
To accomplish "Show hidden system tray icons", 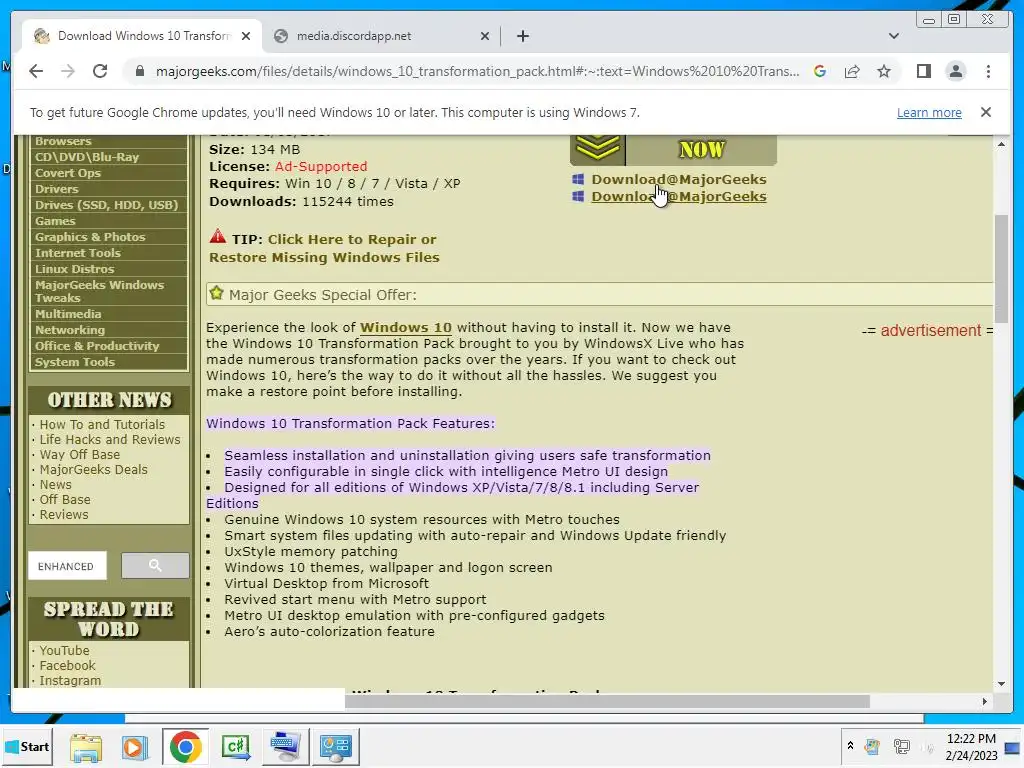I will coord(850,746).
